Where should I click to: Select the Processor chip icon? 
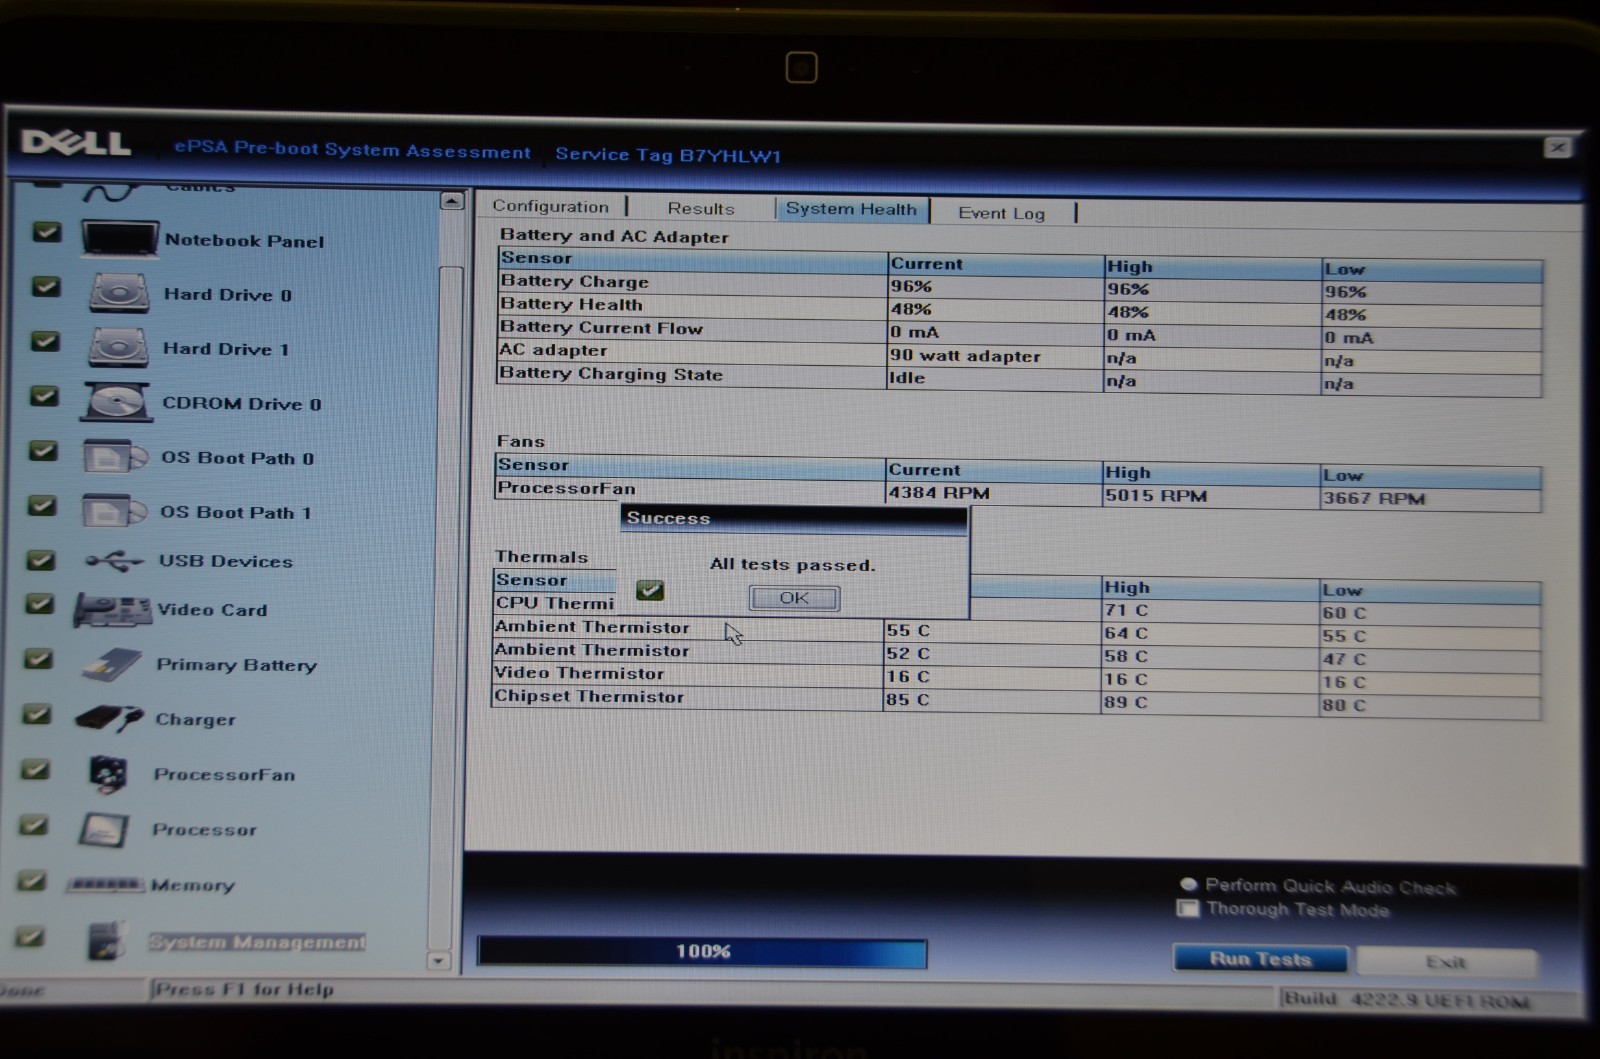click(104, 829)
